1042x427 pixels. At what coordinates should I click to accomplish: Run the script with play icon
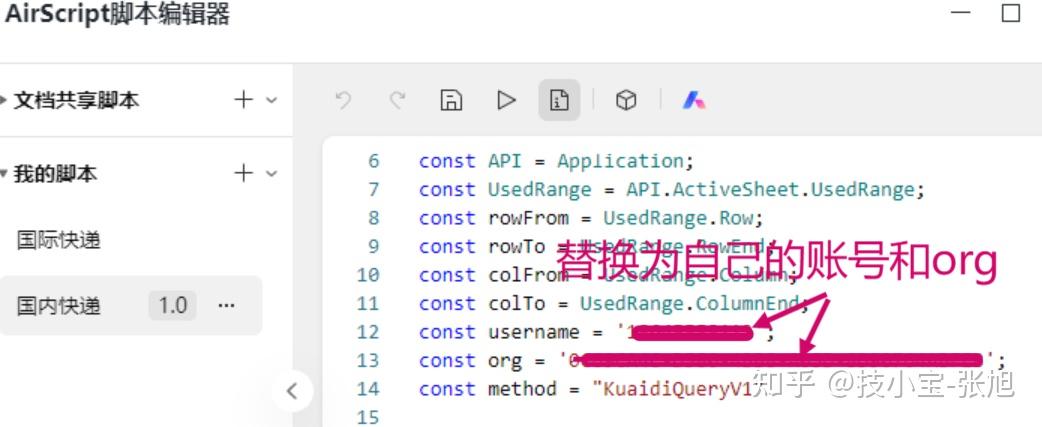[x=506, y=100]
